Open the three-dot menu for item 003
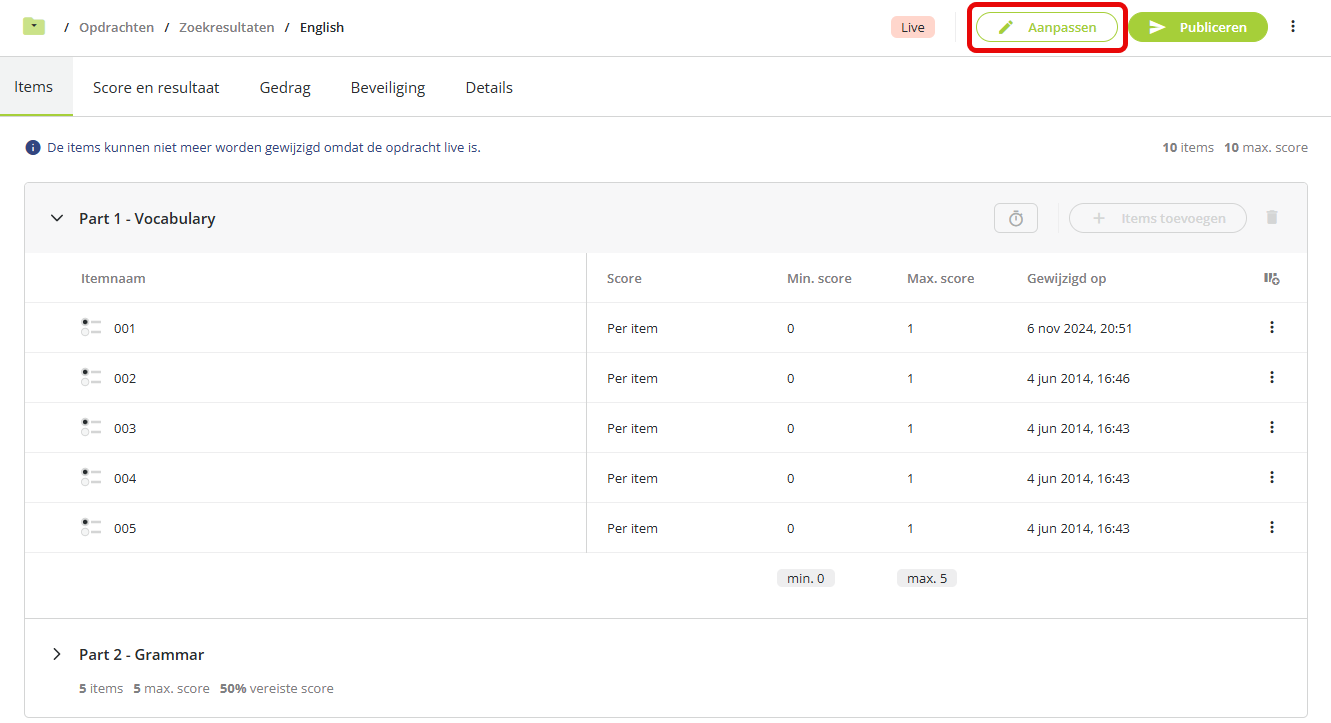This screenshot has width=1331, height=723. [1272, 427]
